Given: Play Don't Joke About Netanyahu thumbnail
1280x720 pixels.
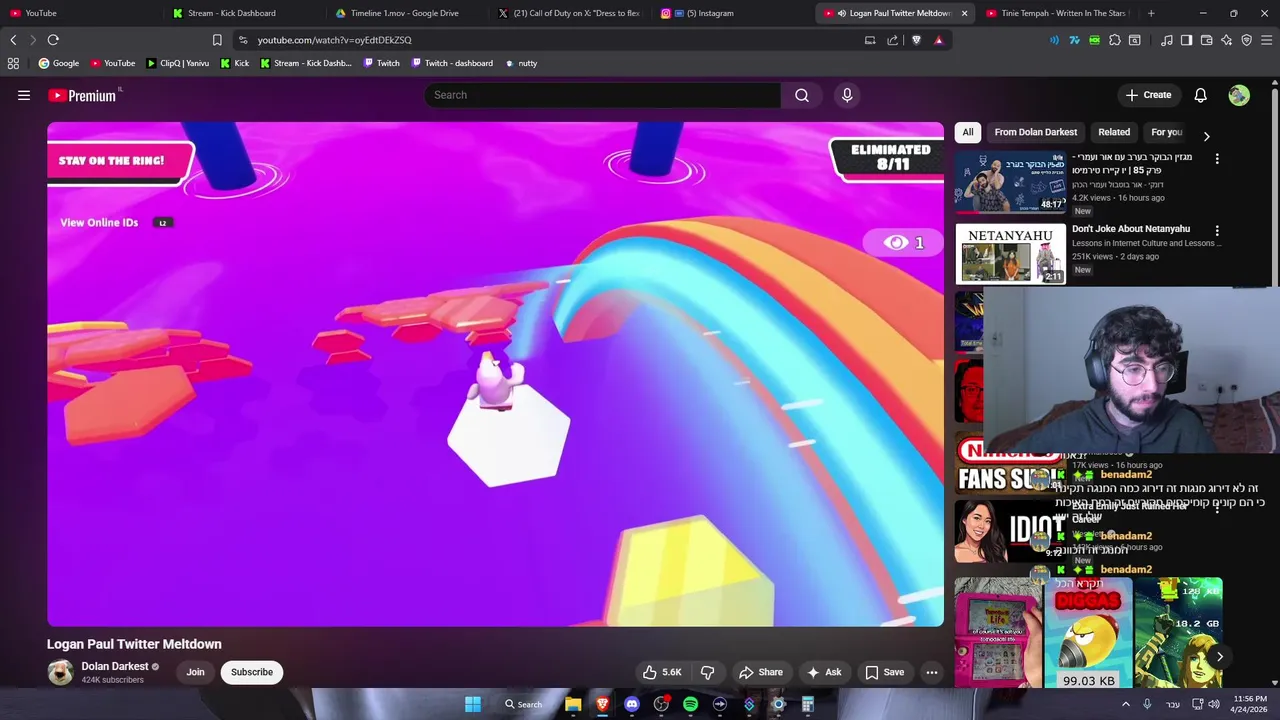Looking at the screenshot, I should click(x=1010, y=254).
